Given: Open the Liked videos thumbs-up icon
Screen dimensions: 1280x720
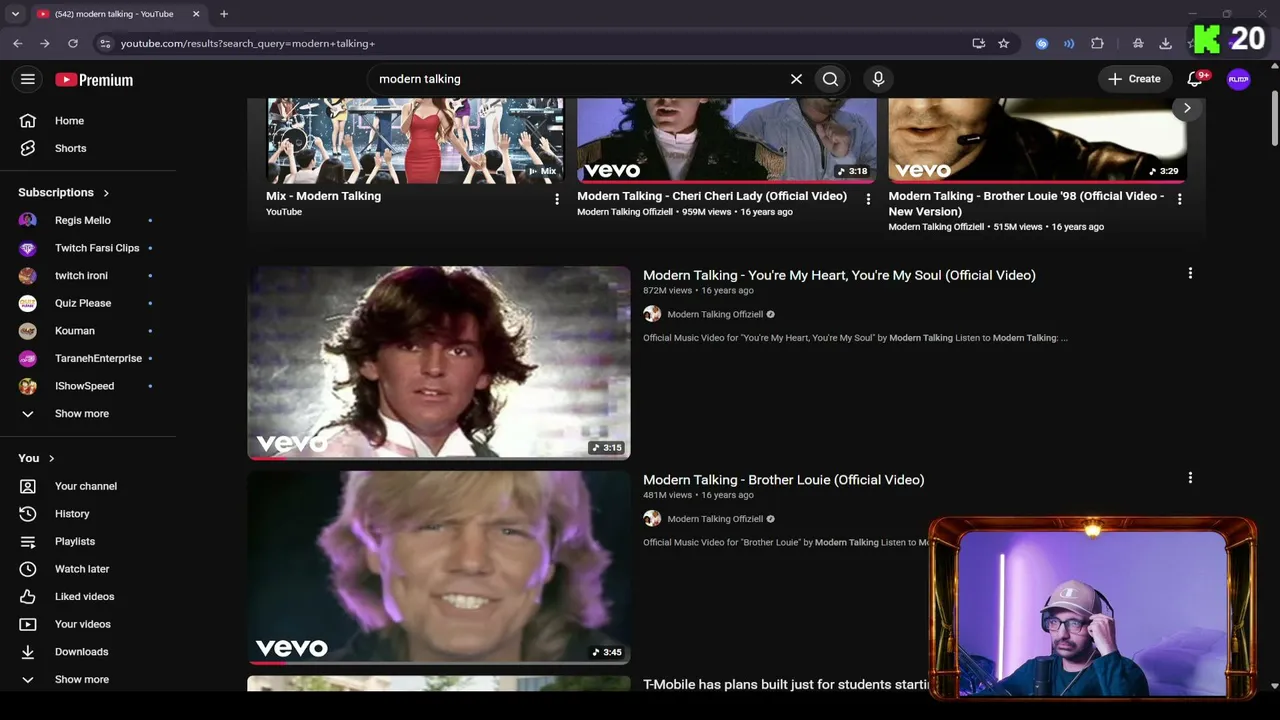Looking at the screenshot, I should [x=28, y=597].
